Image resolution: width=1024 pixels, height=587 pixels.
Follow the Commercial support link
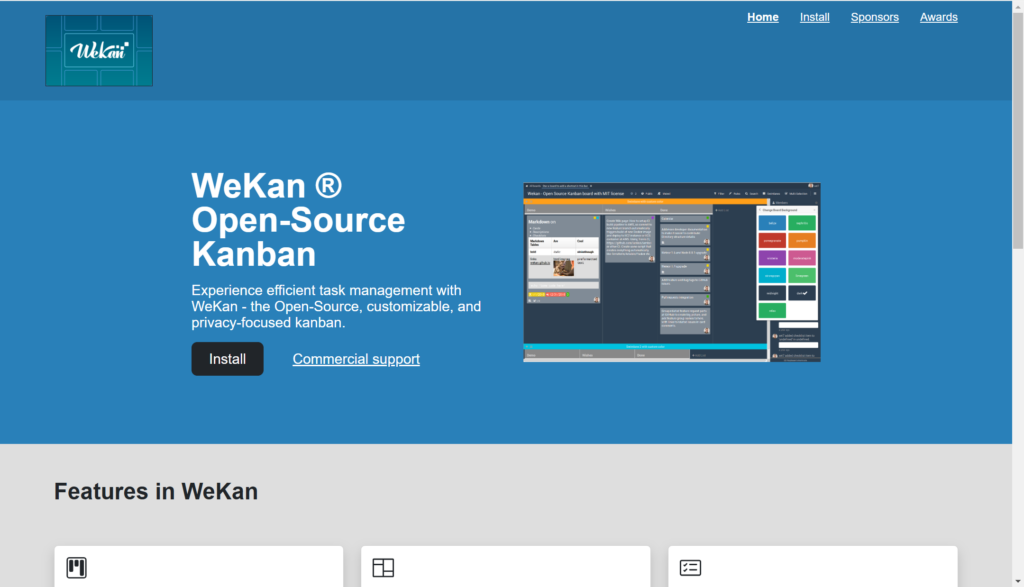point(356,359)
